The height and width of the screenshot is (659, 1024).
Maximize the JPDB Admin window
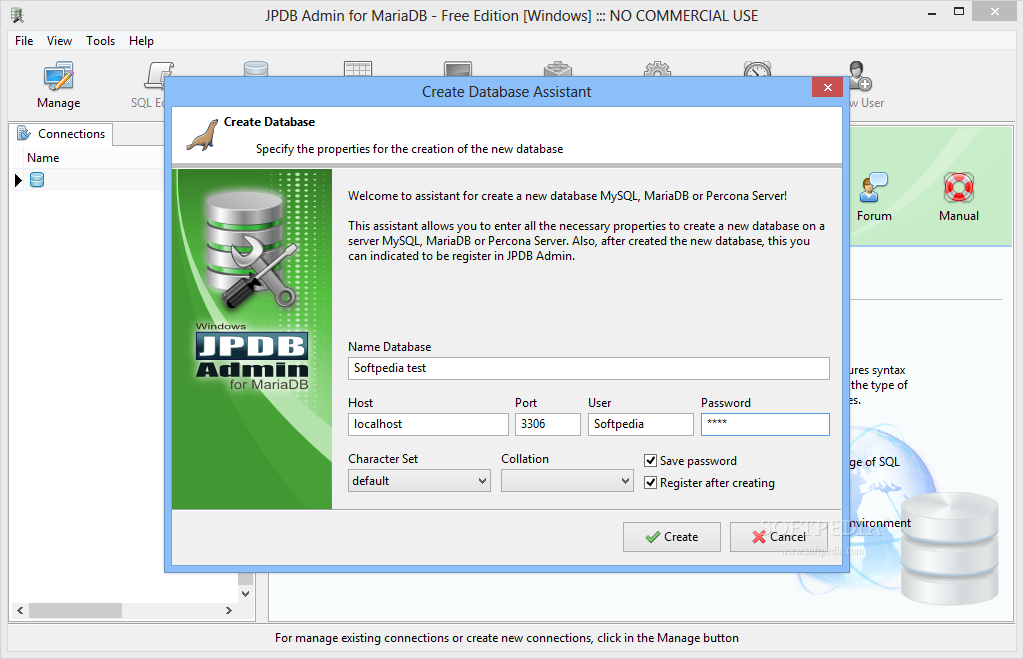click(959, 12)
